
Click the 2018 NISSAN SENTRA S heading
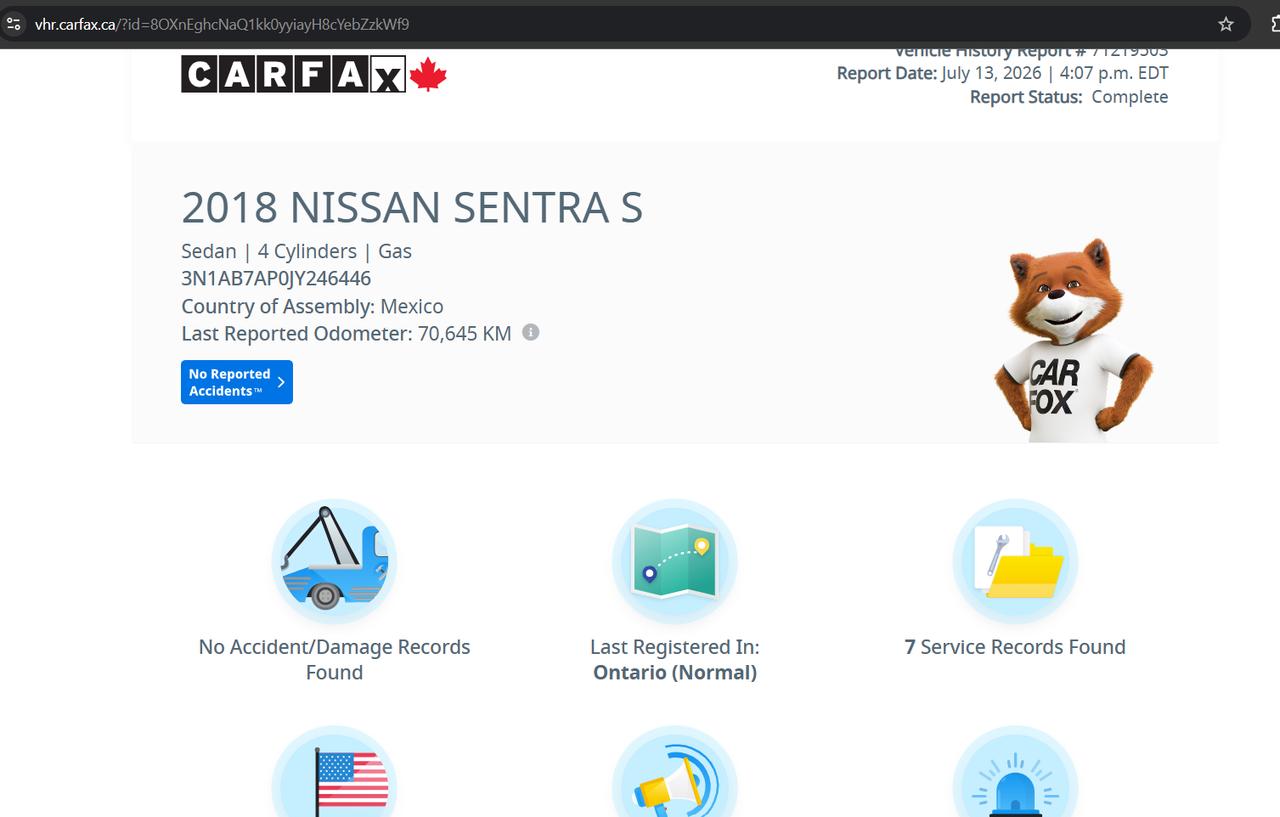click(x=412, y=207)
